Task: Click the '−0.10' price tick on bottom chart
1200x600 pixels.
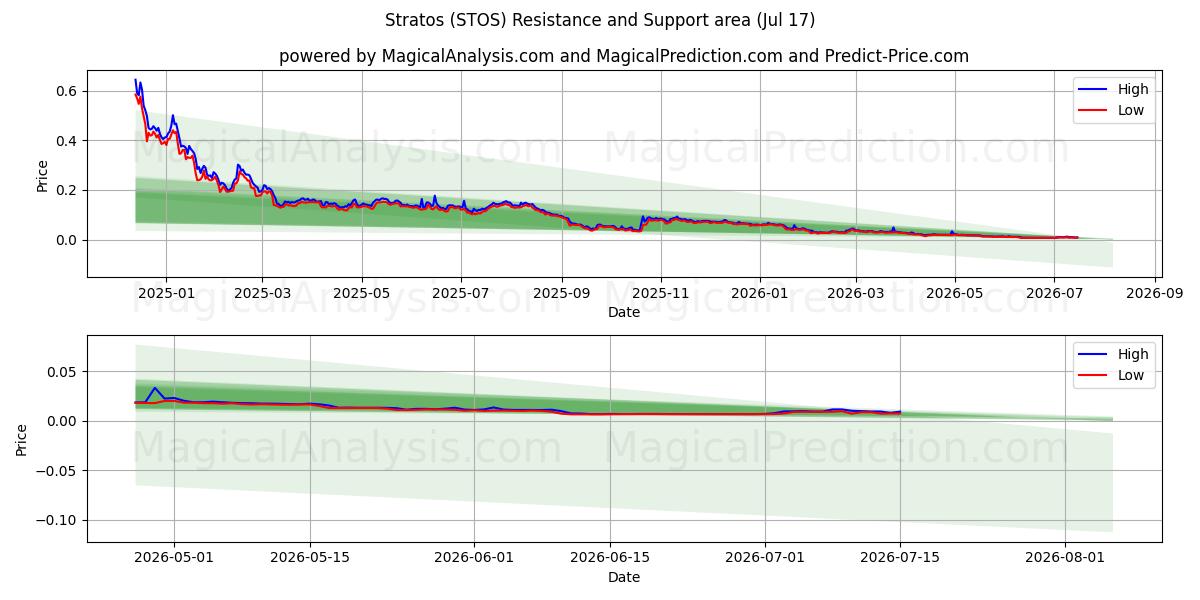Action: [x=57, y=520]
